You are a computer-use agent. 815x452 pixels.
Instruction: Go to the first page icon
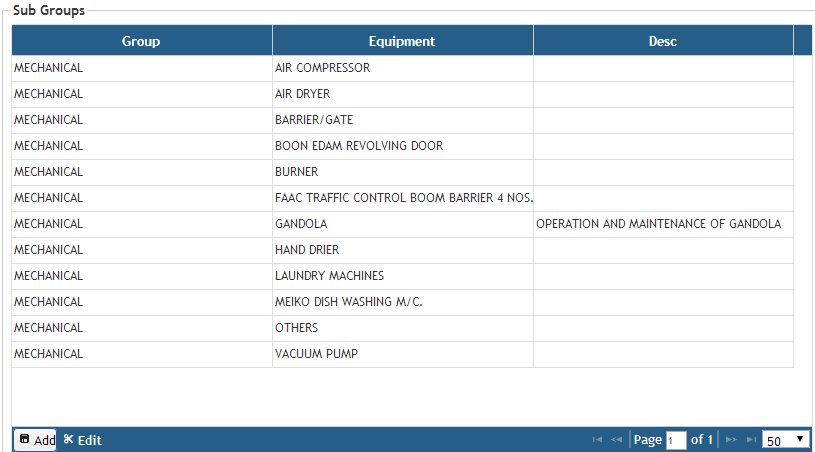pyautogui.click(x=597, y=440)
